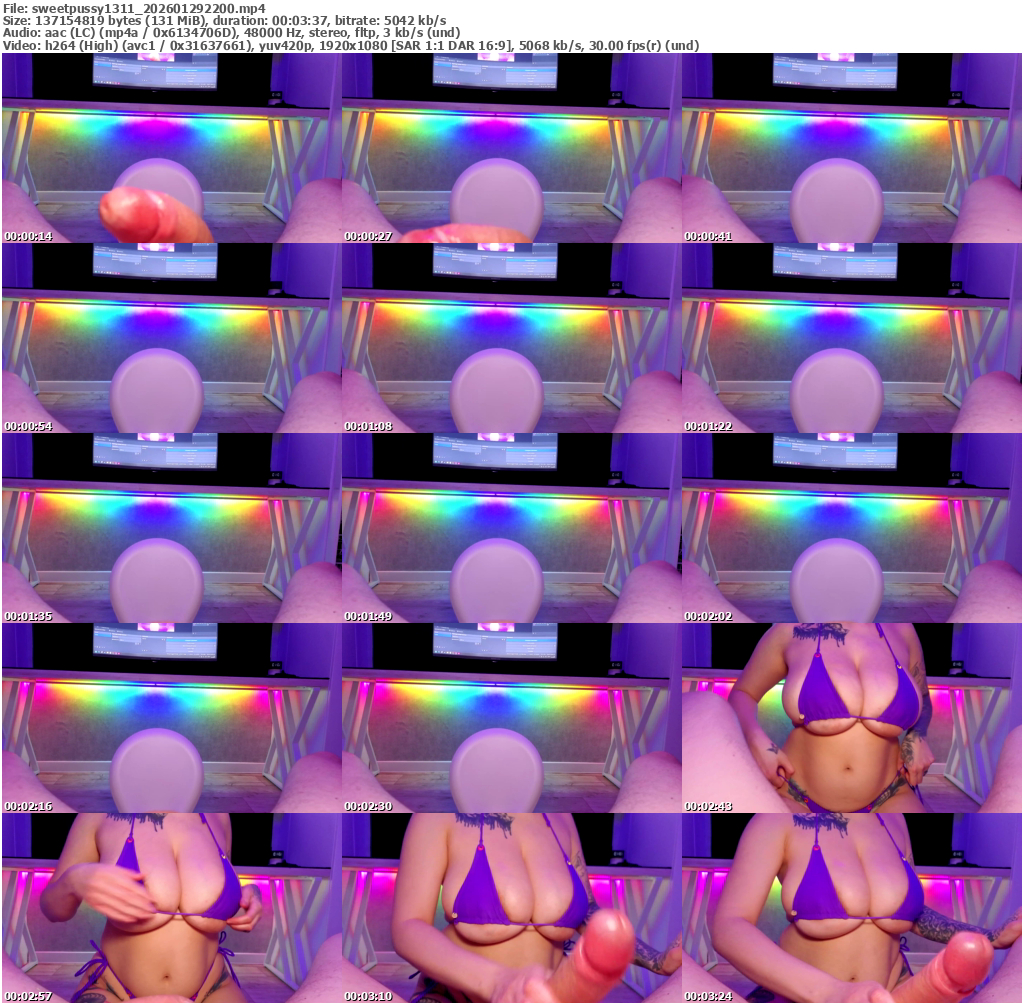Click the "File:" name line in header
The height and width of the screenshot is (1003, 1024).
pos(135,8)
